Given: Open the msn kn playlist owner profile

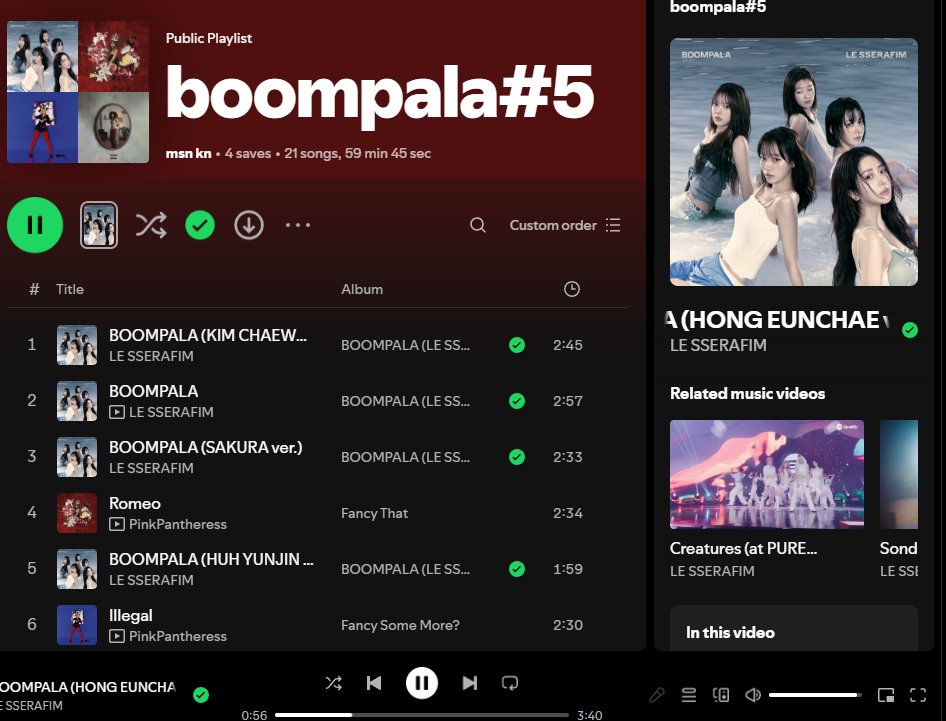Looking at the screenshot, I should [x=188, y=153].
